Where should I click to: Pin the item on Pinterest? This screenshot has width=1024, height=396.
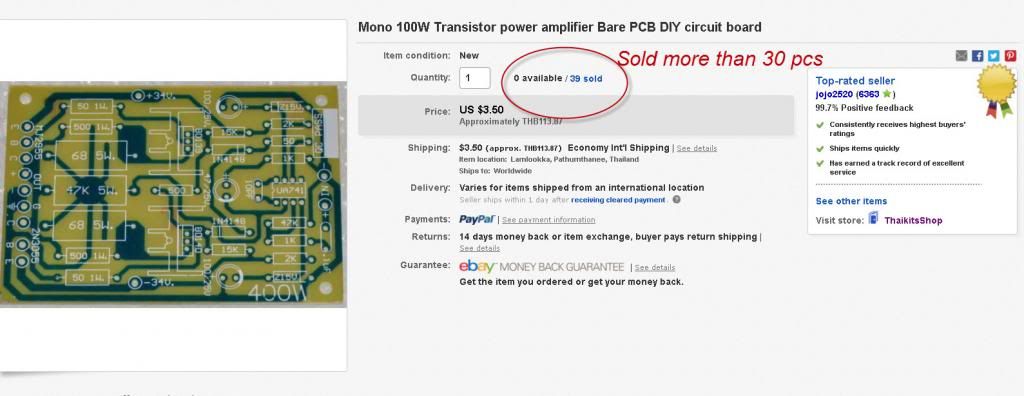coord(1010,56)
